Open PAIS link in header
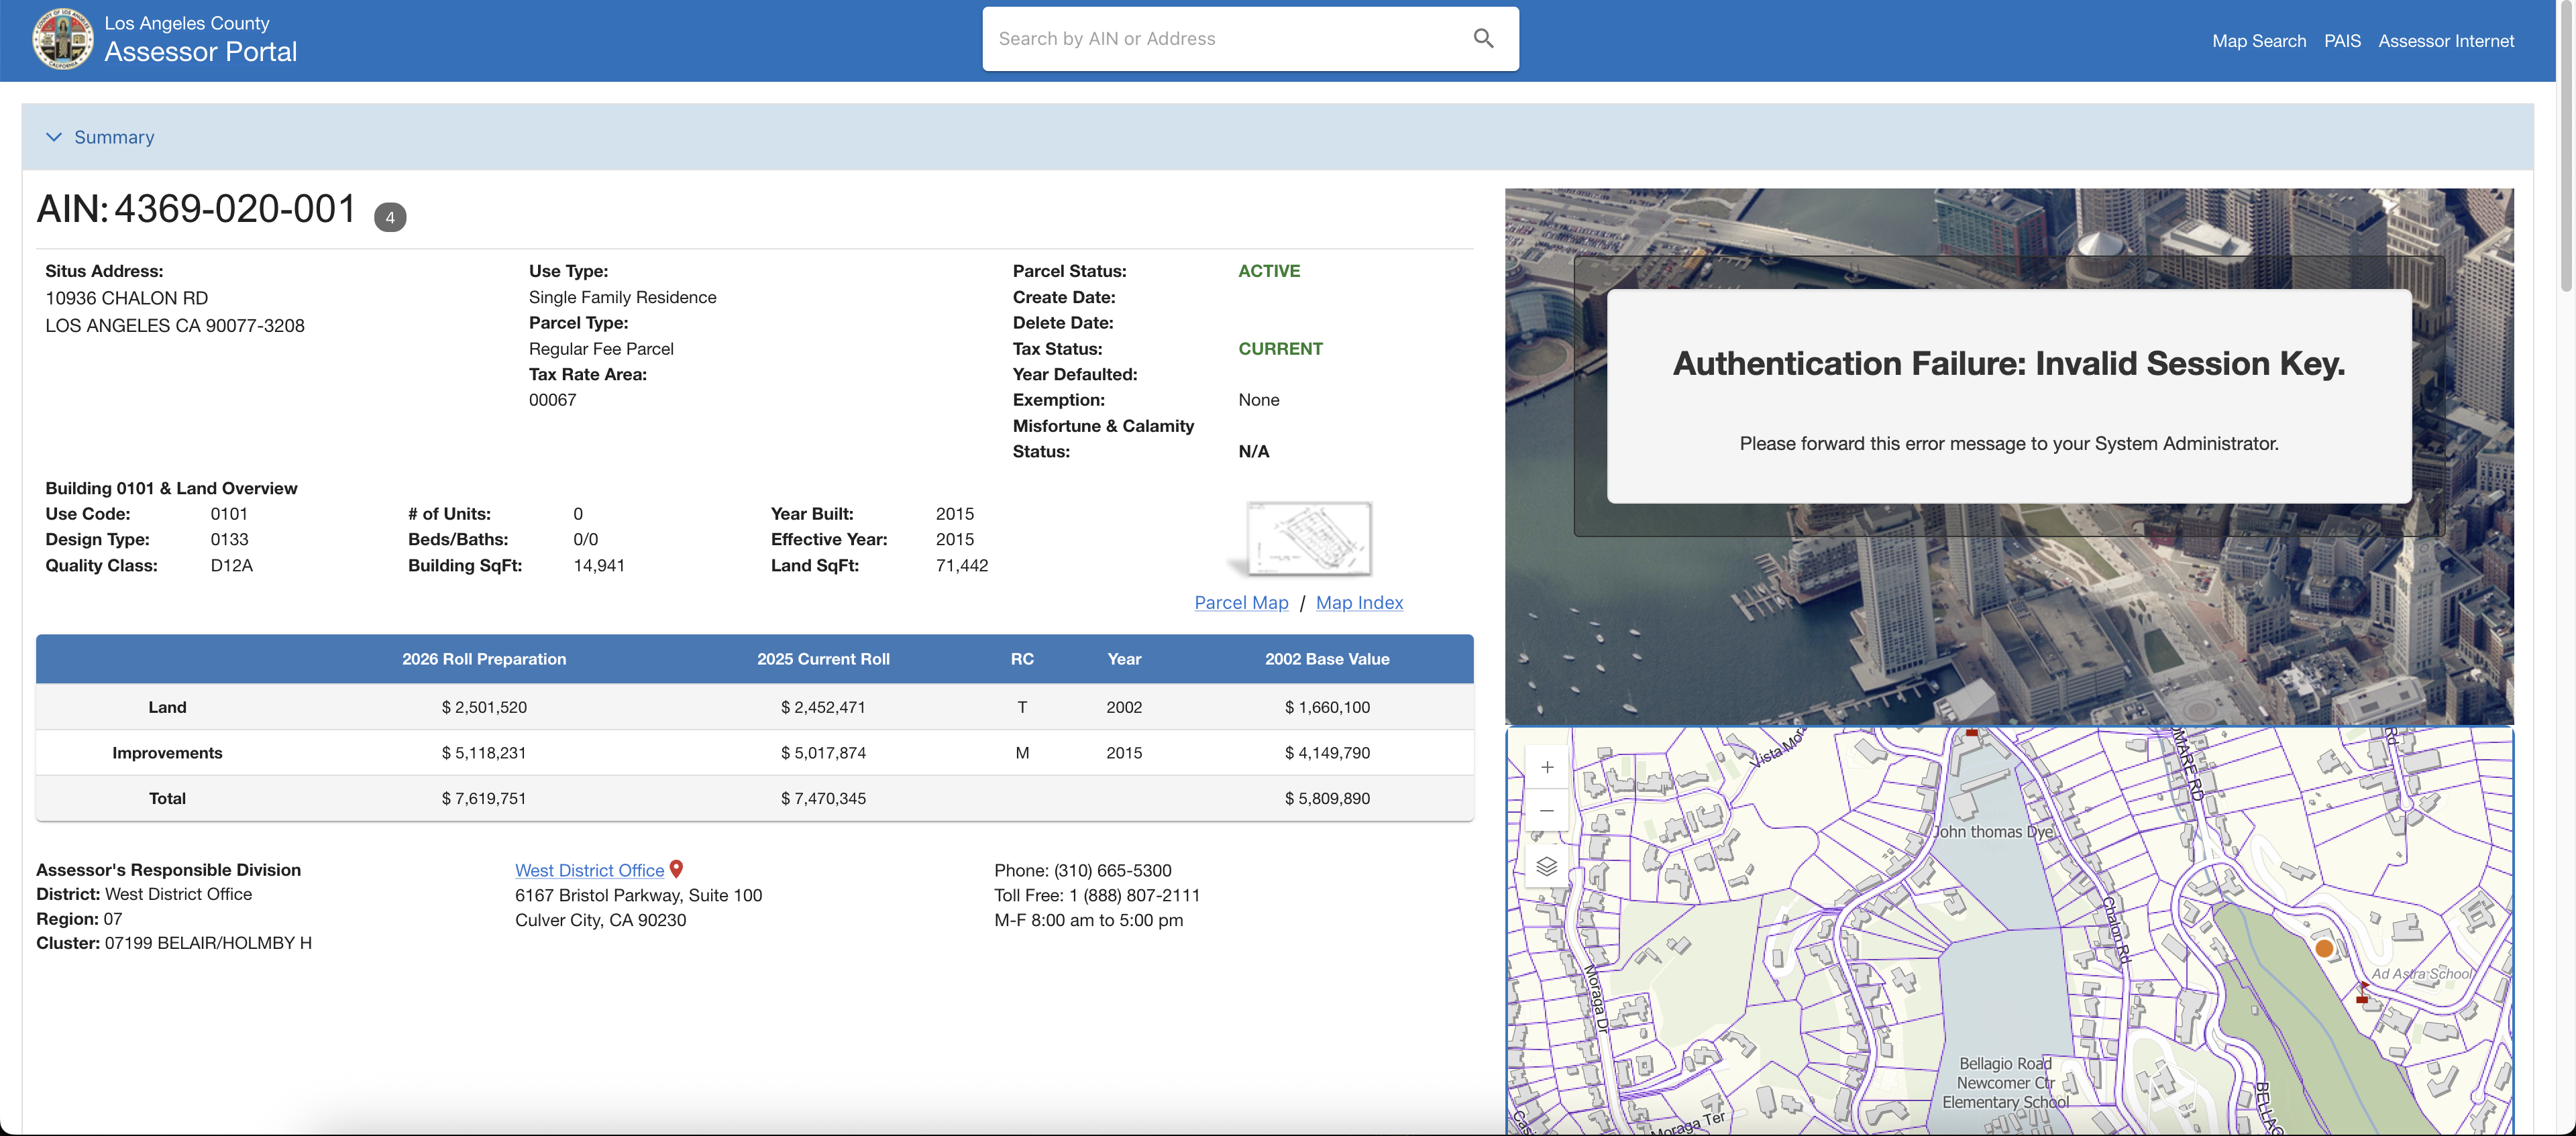 (2342, 41)
